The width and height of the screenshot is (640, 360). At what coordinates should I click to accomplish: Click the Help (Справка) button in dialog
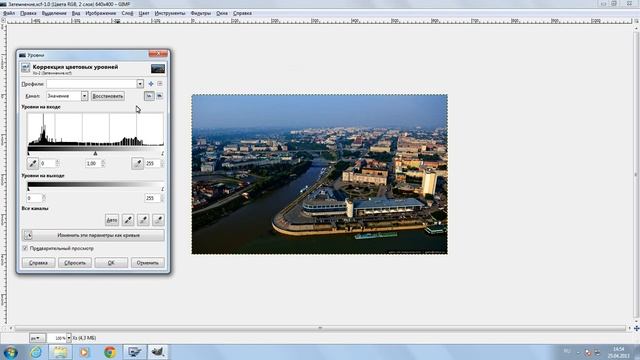(x=38, y=263)
